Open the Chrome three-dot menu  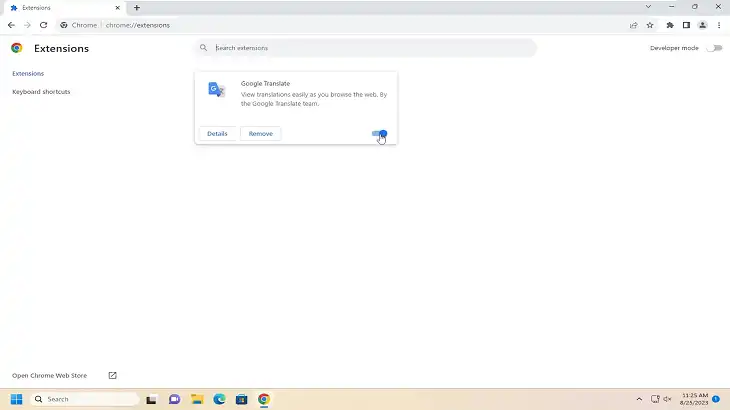[719, 25]
